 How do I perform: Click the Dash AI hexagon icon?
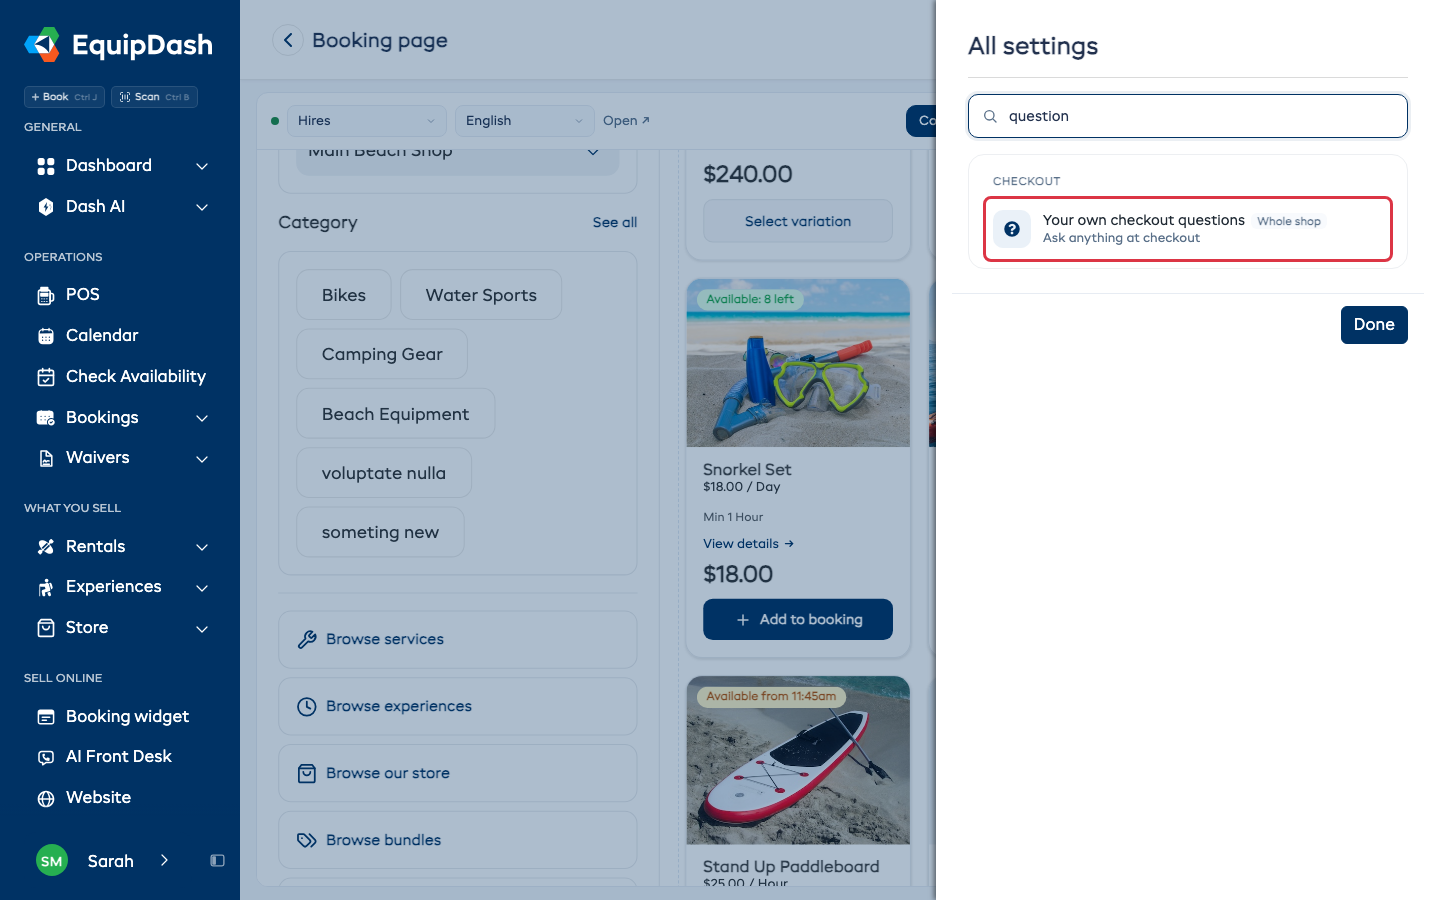click(46, 207)
